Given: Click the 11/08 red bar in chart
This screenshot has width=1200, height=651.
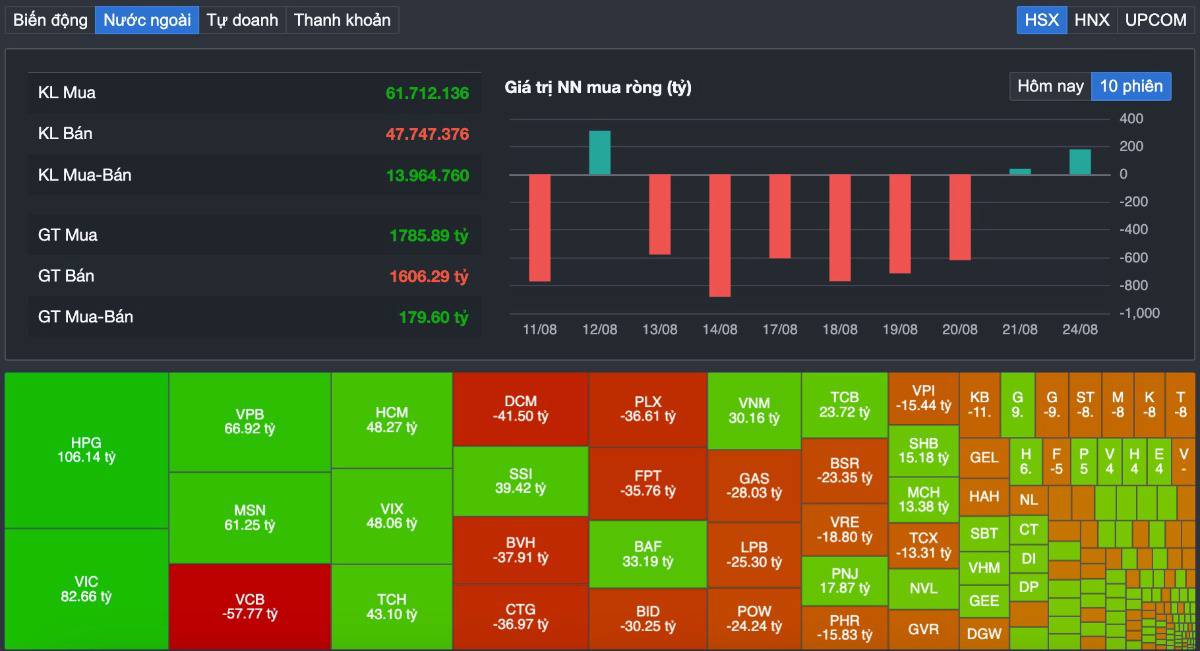Looking at the screenshot, I should coord(540,228).
